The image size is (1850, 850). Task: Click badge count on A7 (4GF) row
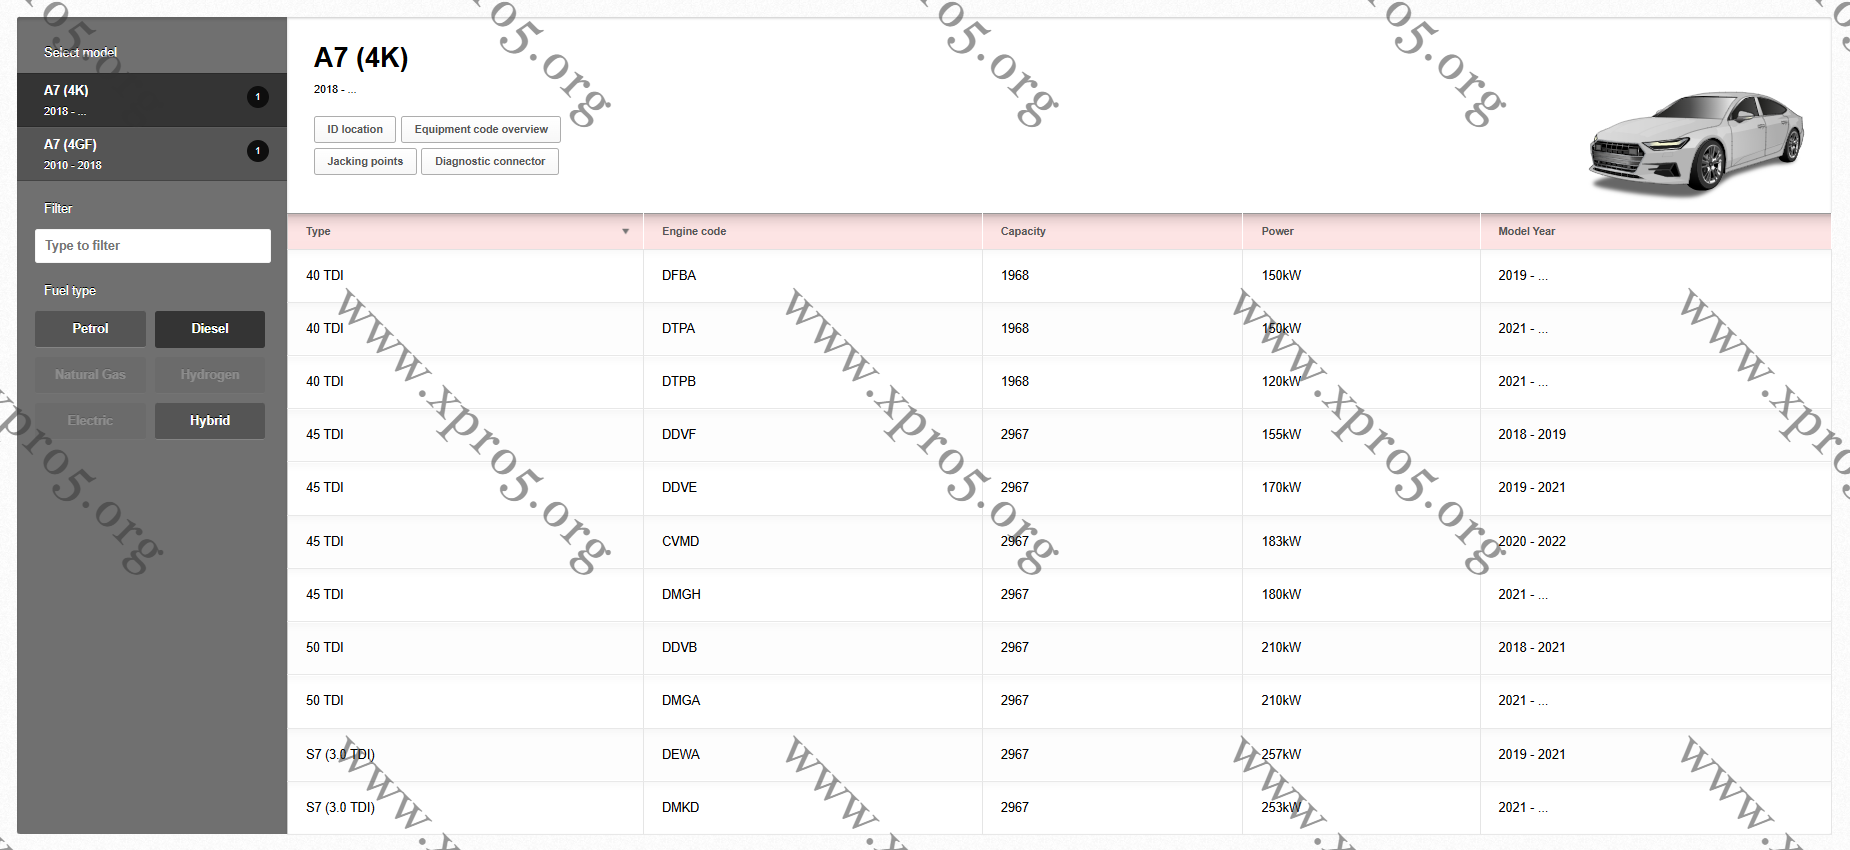258,151
